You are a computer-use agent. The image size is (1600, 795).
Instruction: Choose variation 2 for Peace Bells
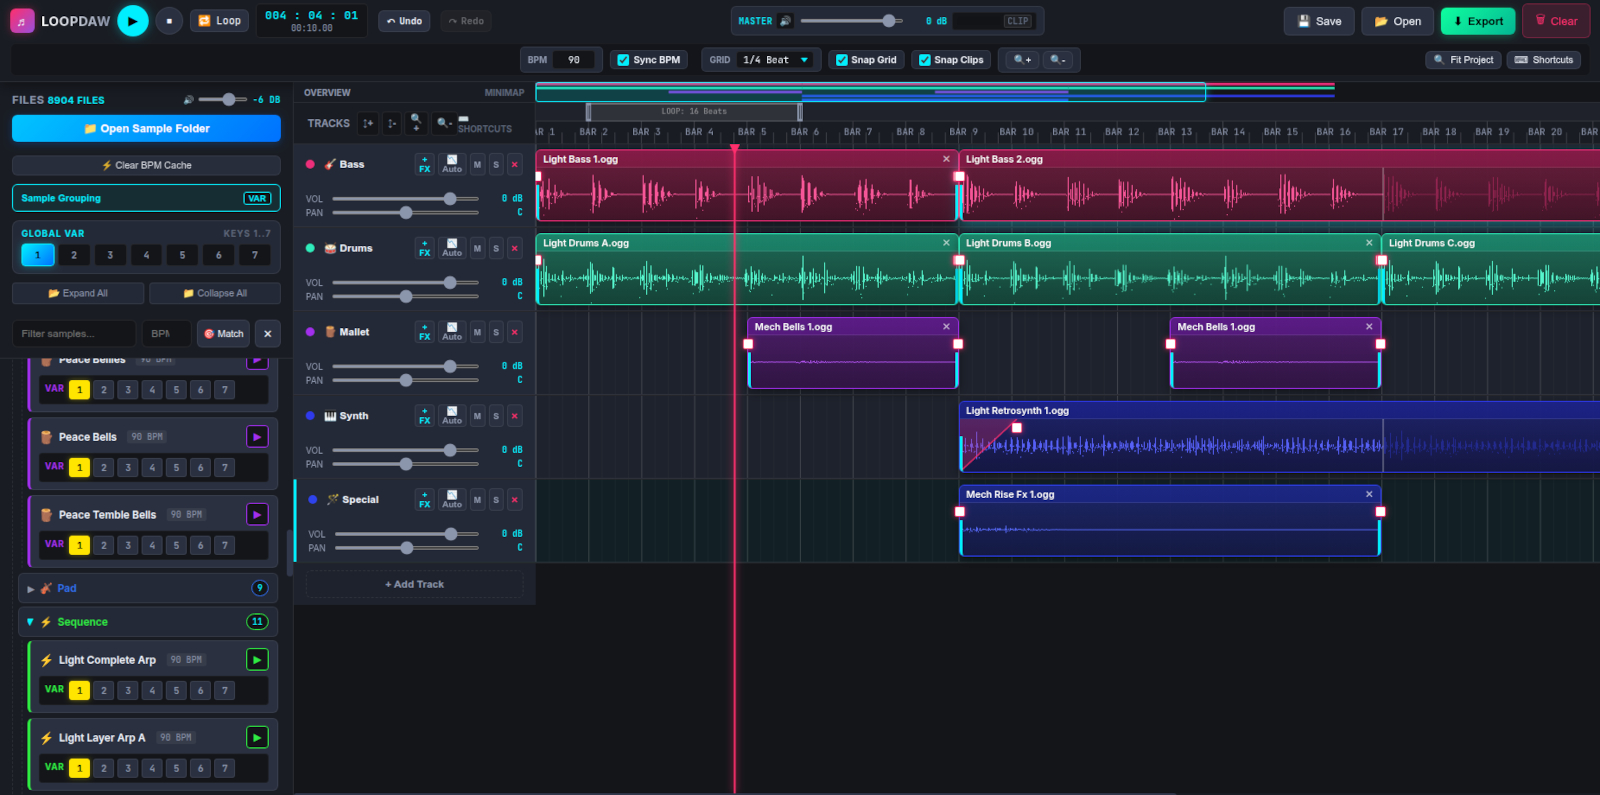pyautogui.click(x=103, y=468)
